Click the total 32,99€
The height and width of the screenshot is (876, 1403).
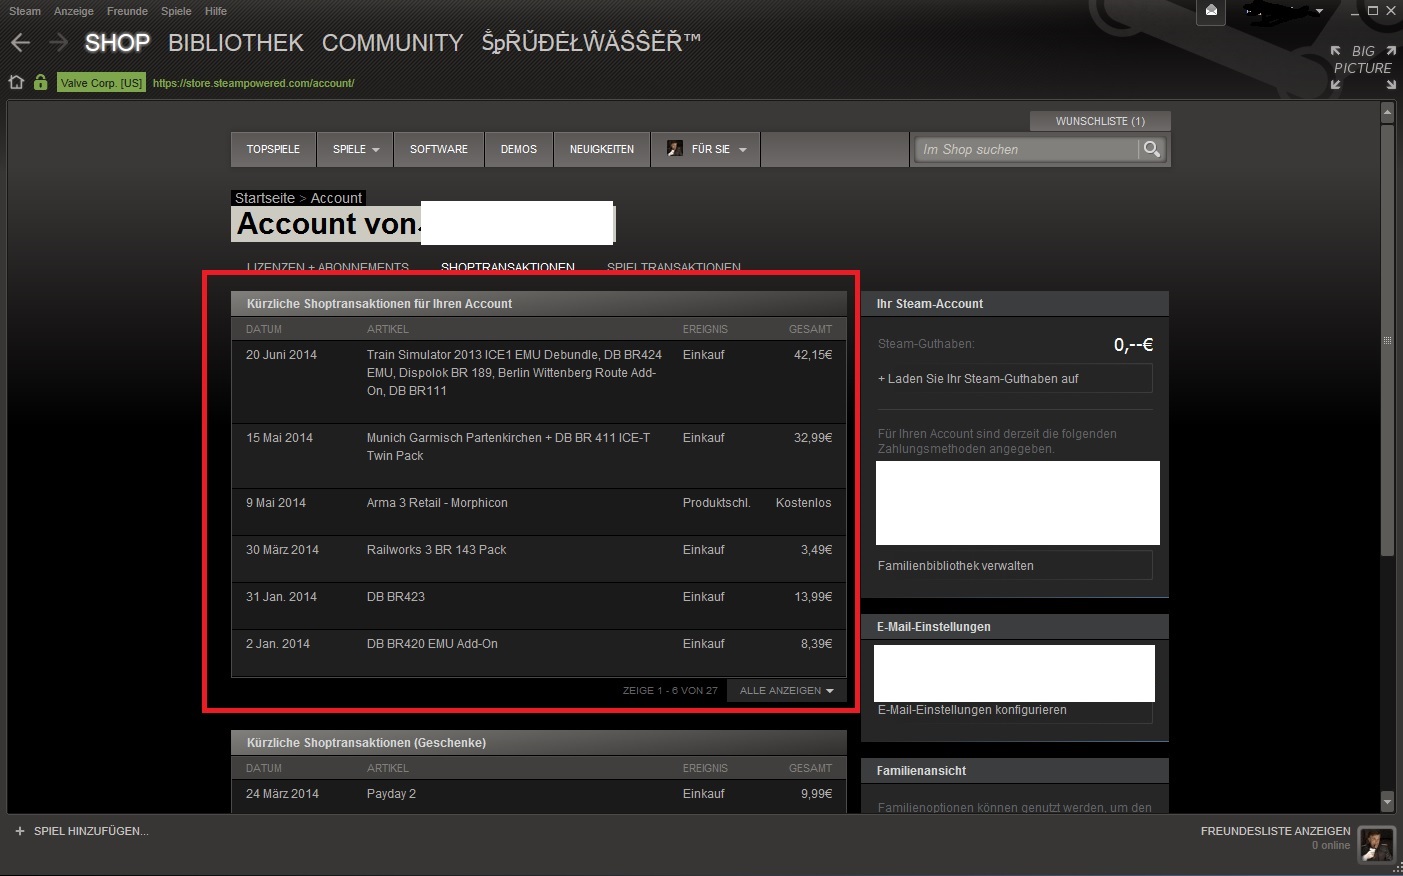coord(813,438)
